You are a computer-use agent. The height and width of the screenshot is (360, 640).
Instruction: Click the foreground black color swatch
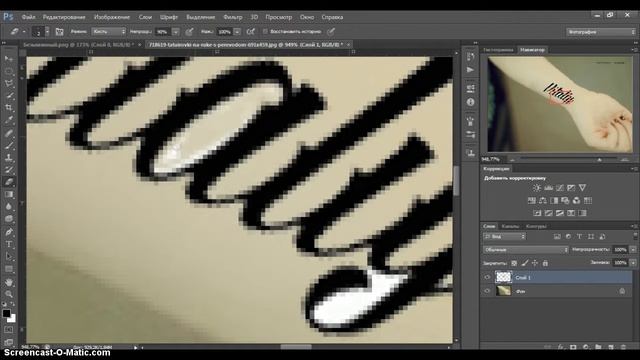tap(7, 313)
